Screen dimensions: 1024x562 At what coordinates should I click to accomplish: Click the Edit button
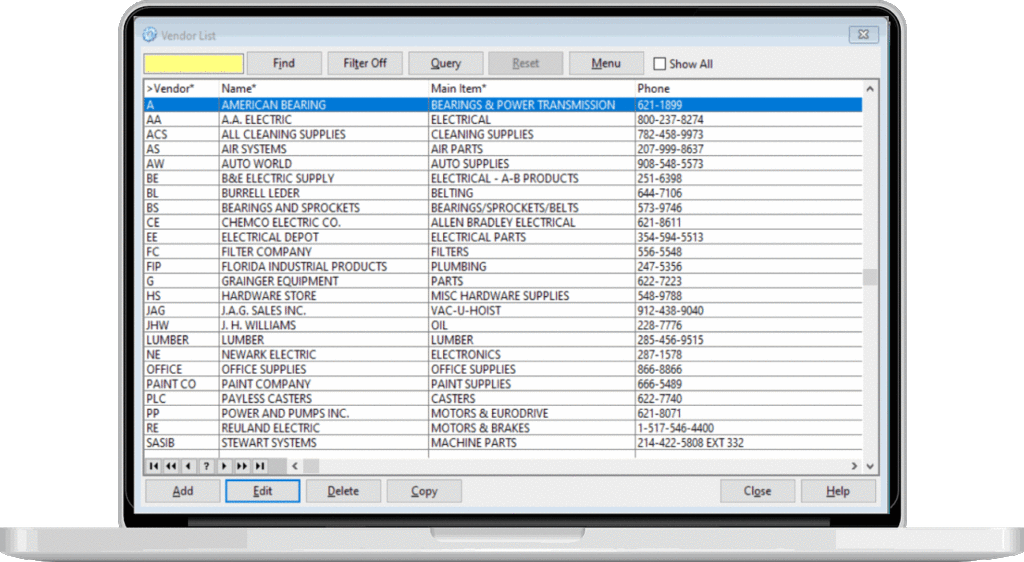click(263, 491)
